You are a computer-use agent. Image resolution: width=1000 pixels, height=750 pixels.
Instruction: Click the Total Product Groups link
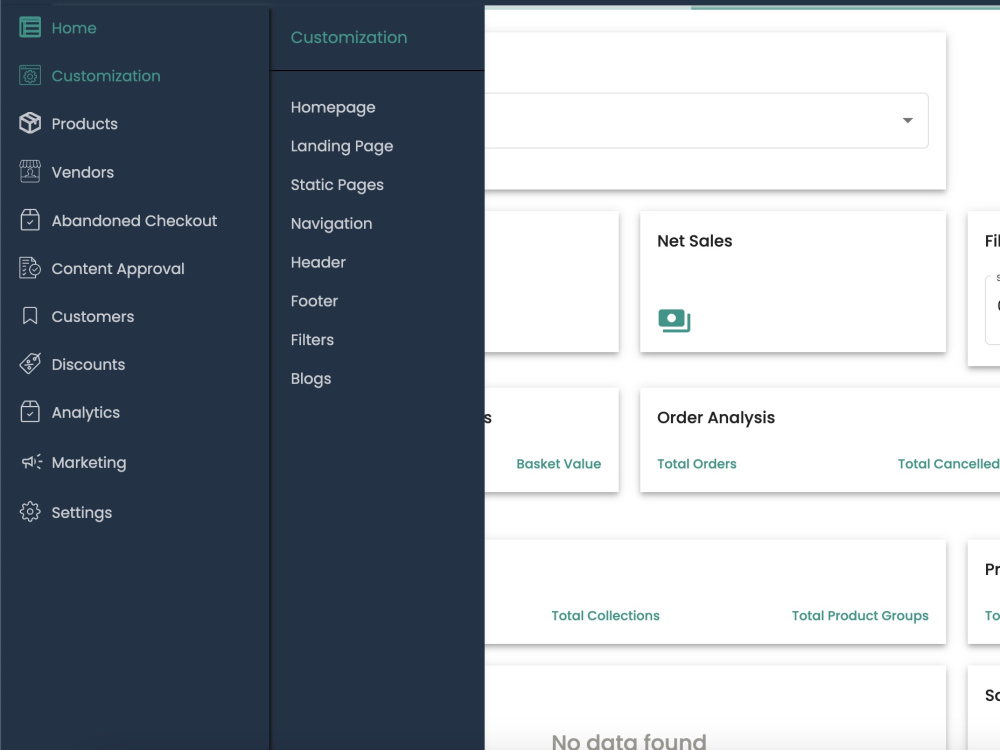point(860,615)
